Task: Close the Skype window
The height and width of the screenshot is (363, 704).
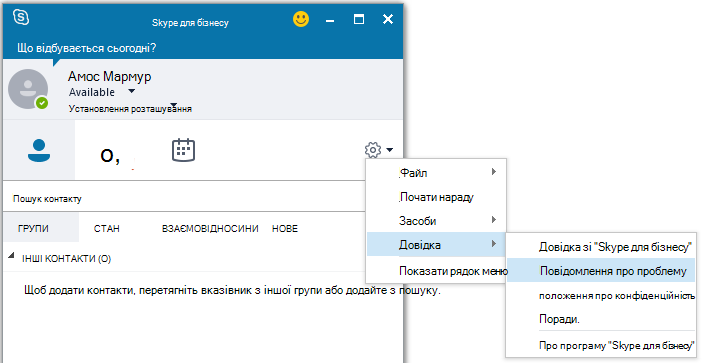Action: [388, 19]
